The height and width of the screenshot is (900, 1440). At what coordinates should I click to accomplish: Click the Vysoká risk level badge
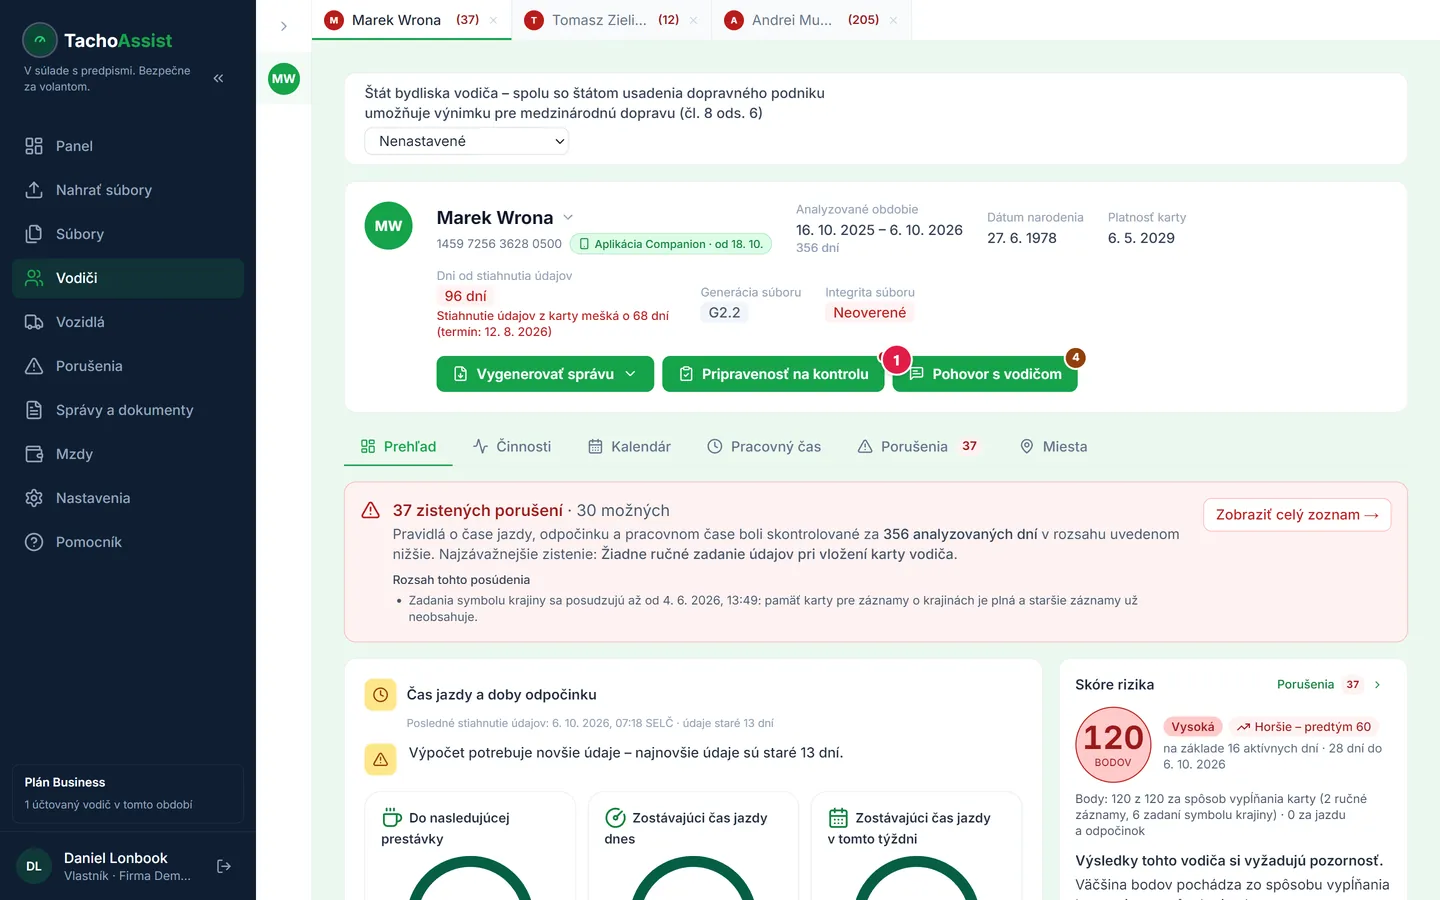click(x=1193, y=727)
